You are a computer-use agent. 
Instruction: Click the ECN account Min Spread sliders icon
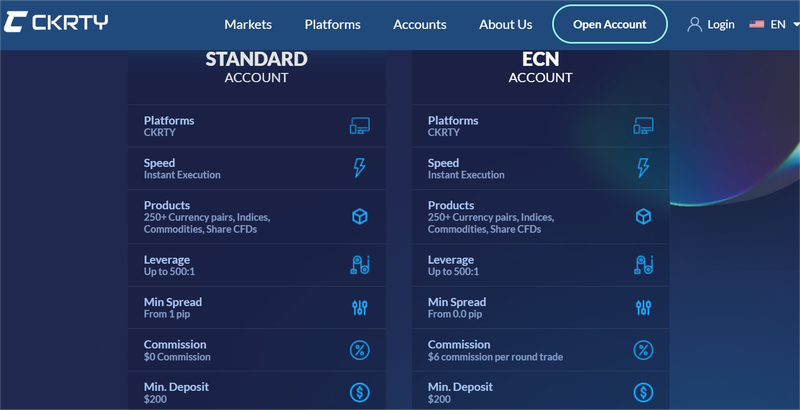click(643, 308)
